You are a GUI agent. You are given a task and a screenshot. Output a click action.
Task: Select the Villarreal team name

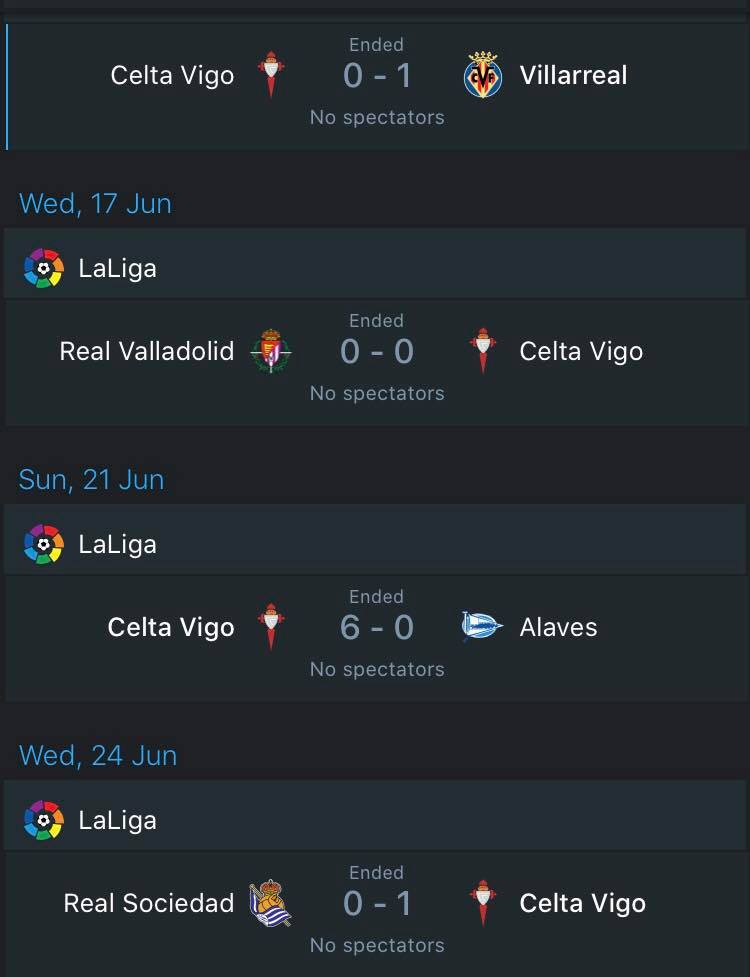point(573,75)
